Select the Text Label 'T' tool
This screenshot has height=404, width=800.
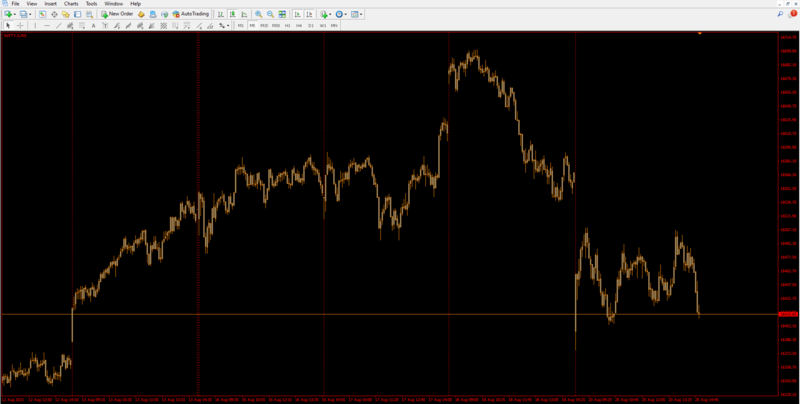coord(105,26)
